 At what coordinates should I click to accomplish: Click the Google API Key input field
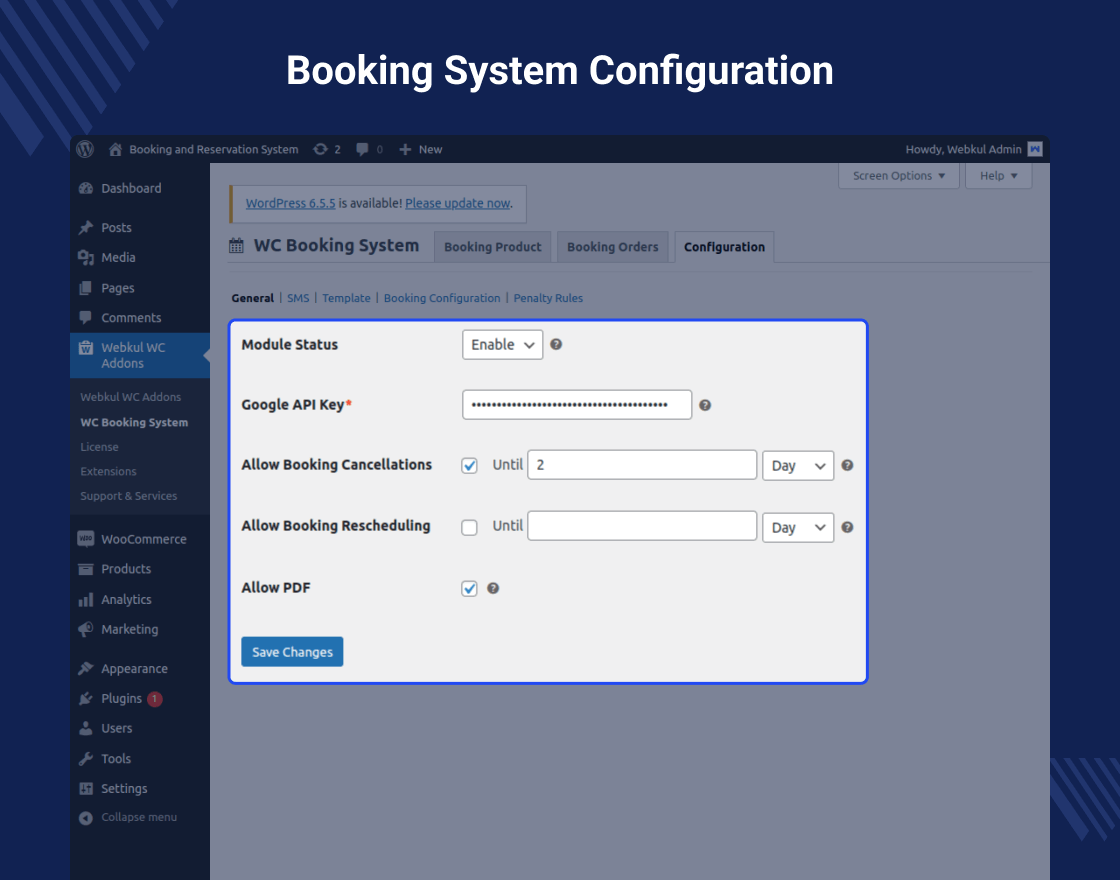coord(577,405)
